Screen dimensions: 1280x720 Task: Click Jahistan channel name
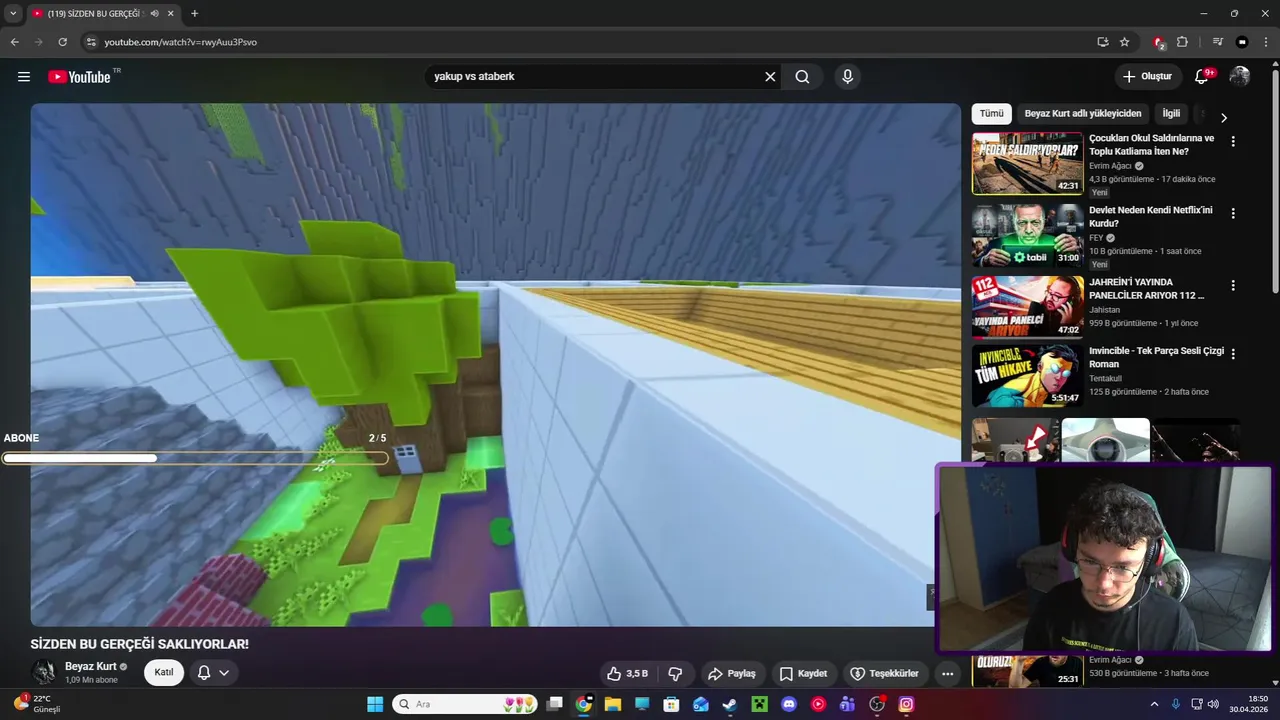coord(1105,310)
